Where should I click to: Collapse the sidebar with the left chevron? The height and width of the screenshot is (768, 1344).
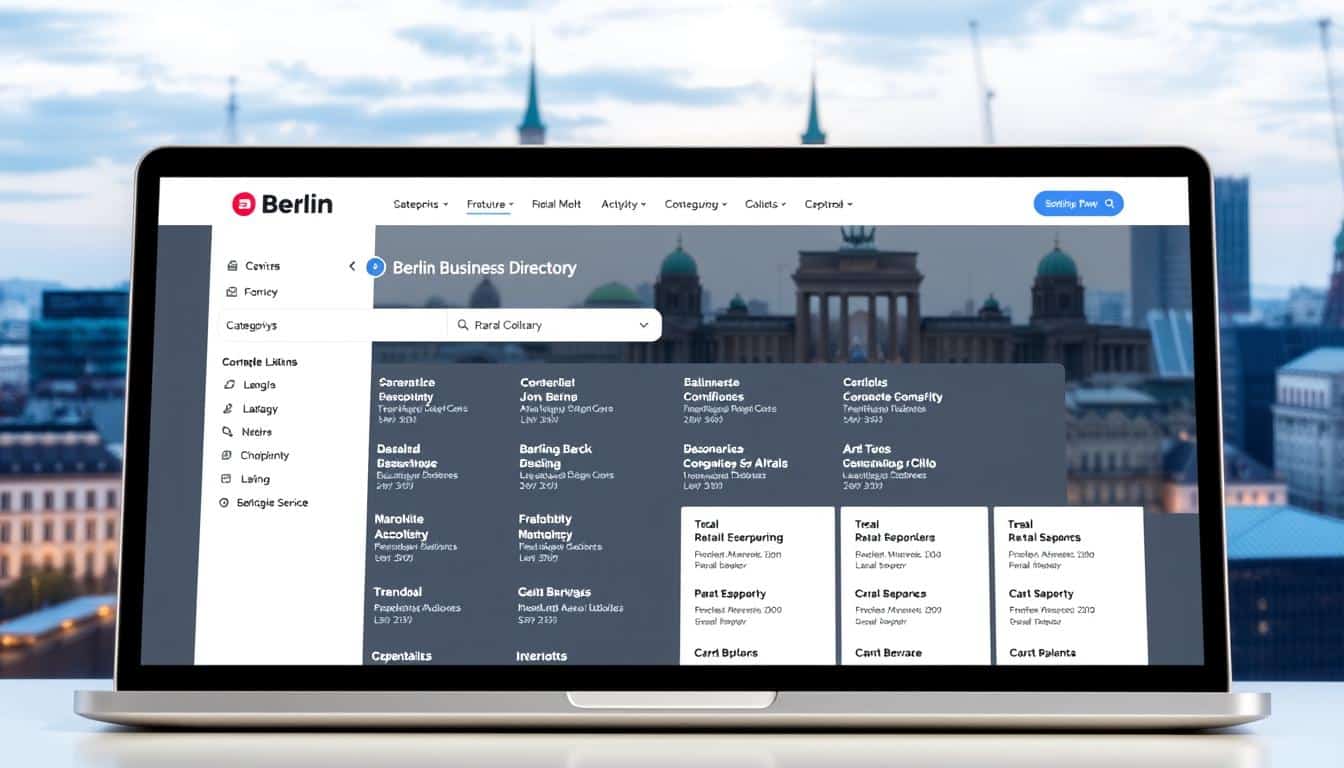click(x=352, y=266)
